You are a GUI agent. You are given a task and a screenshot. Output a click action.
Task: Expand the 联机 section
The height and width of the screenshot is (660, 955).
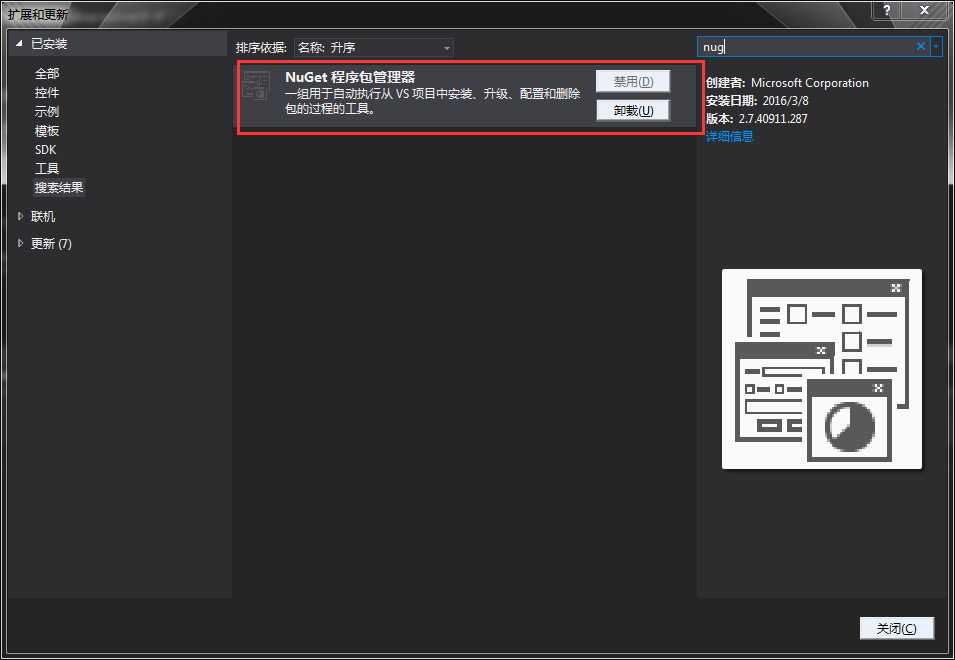tap(20, 216)
